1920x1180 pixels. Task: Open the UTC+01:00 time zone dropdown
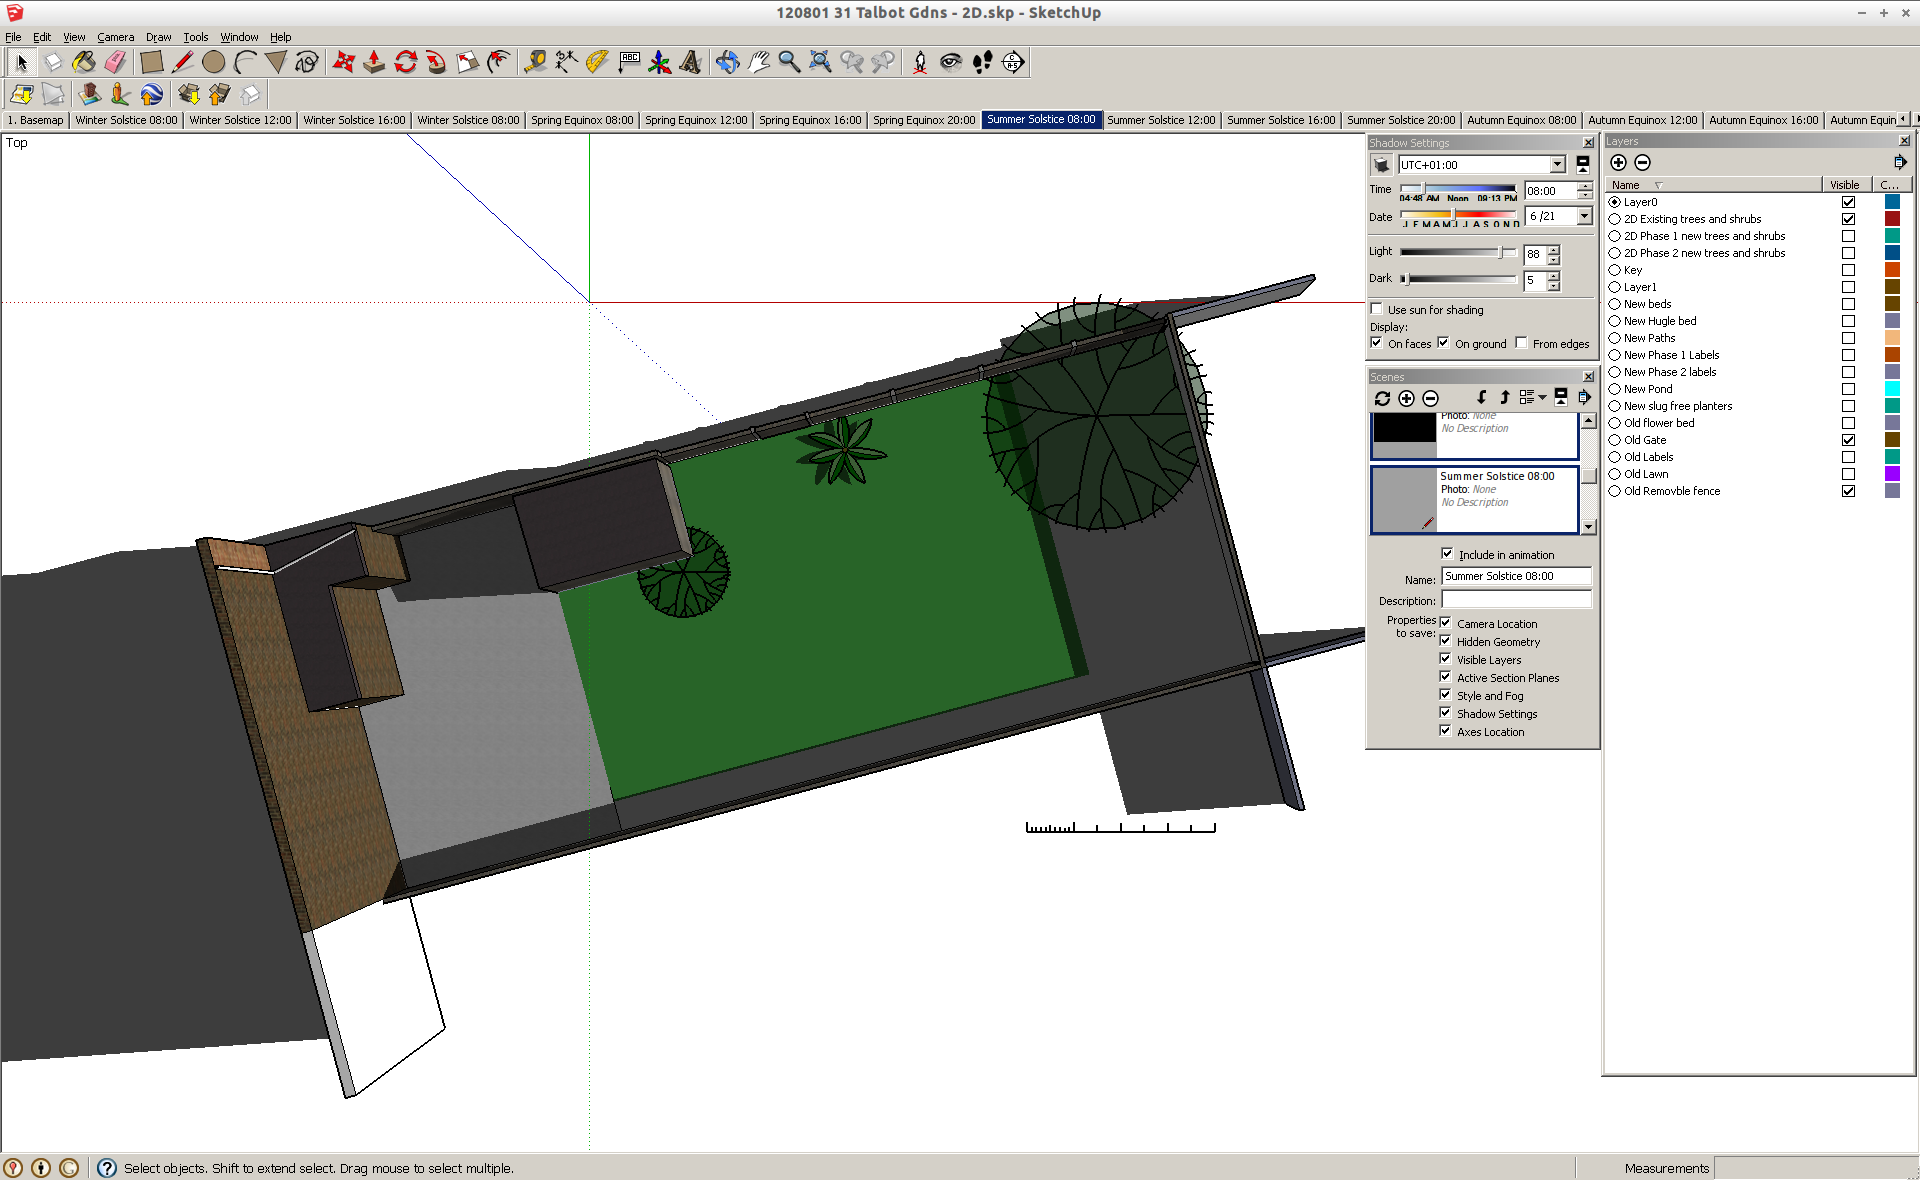pyautogui.click(x=1557, y=165)
